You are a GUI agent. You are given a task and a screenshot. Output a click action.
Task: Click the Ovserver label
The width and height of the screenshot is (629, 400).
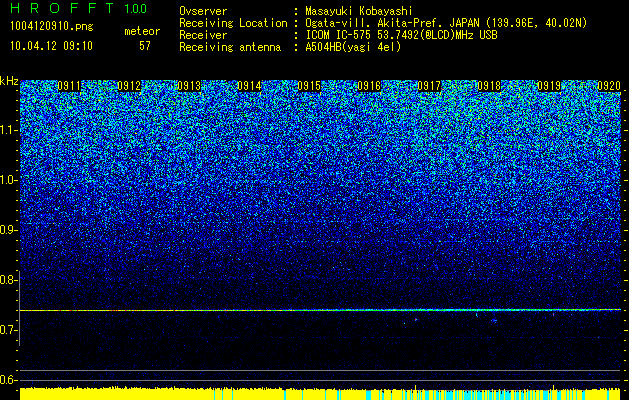(x=203, y=11)
